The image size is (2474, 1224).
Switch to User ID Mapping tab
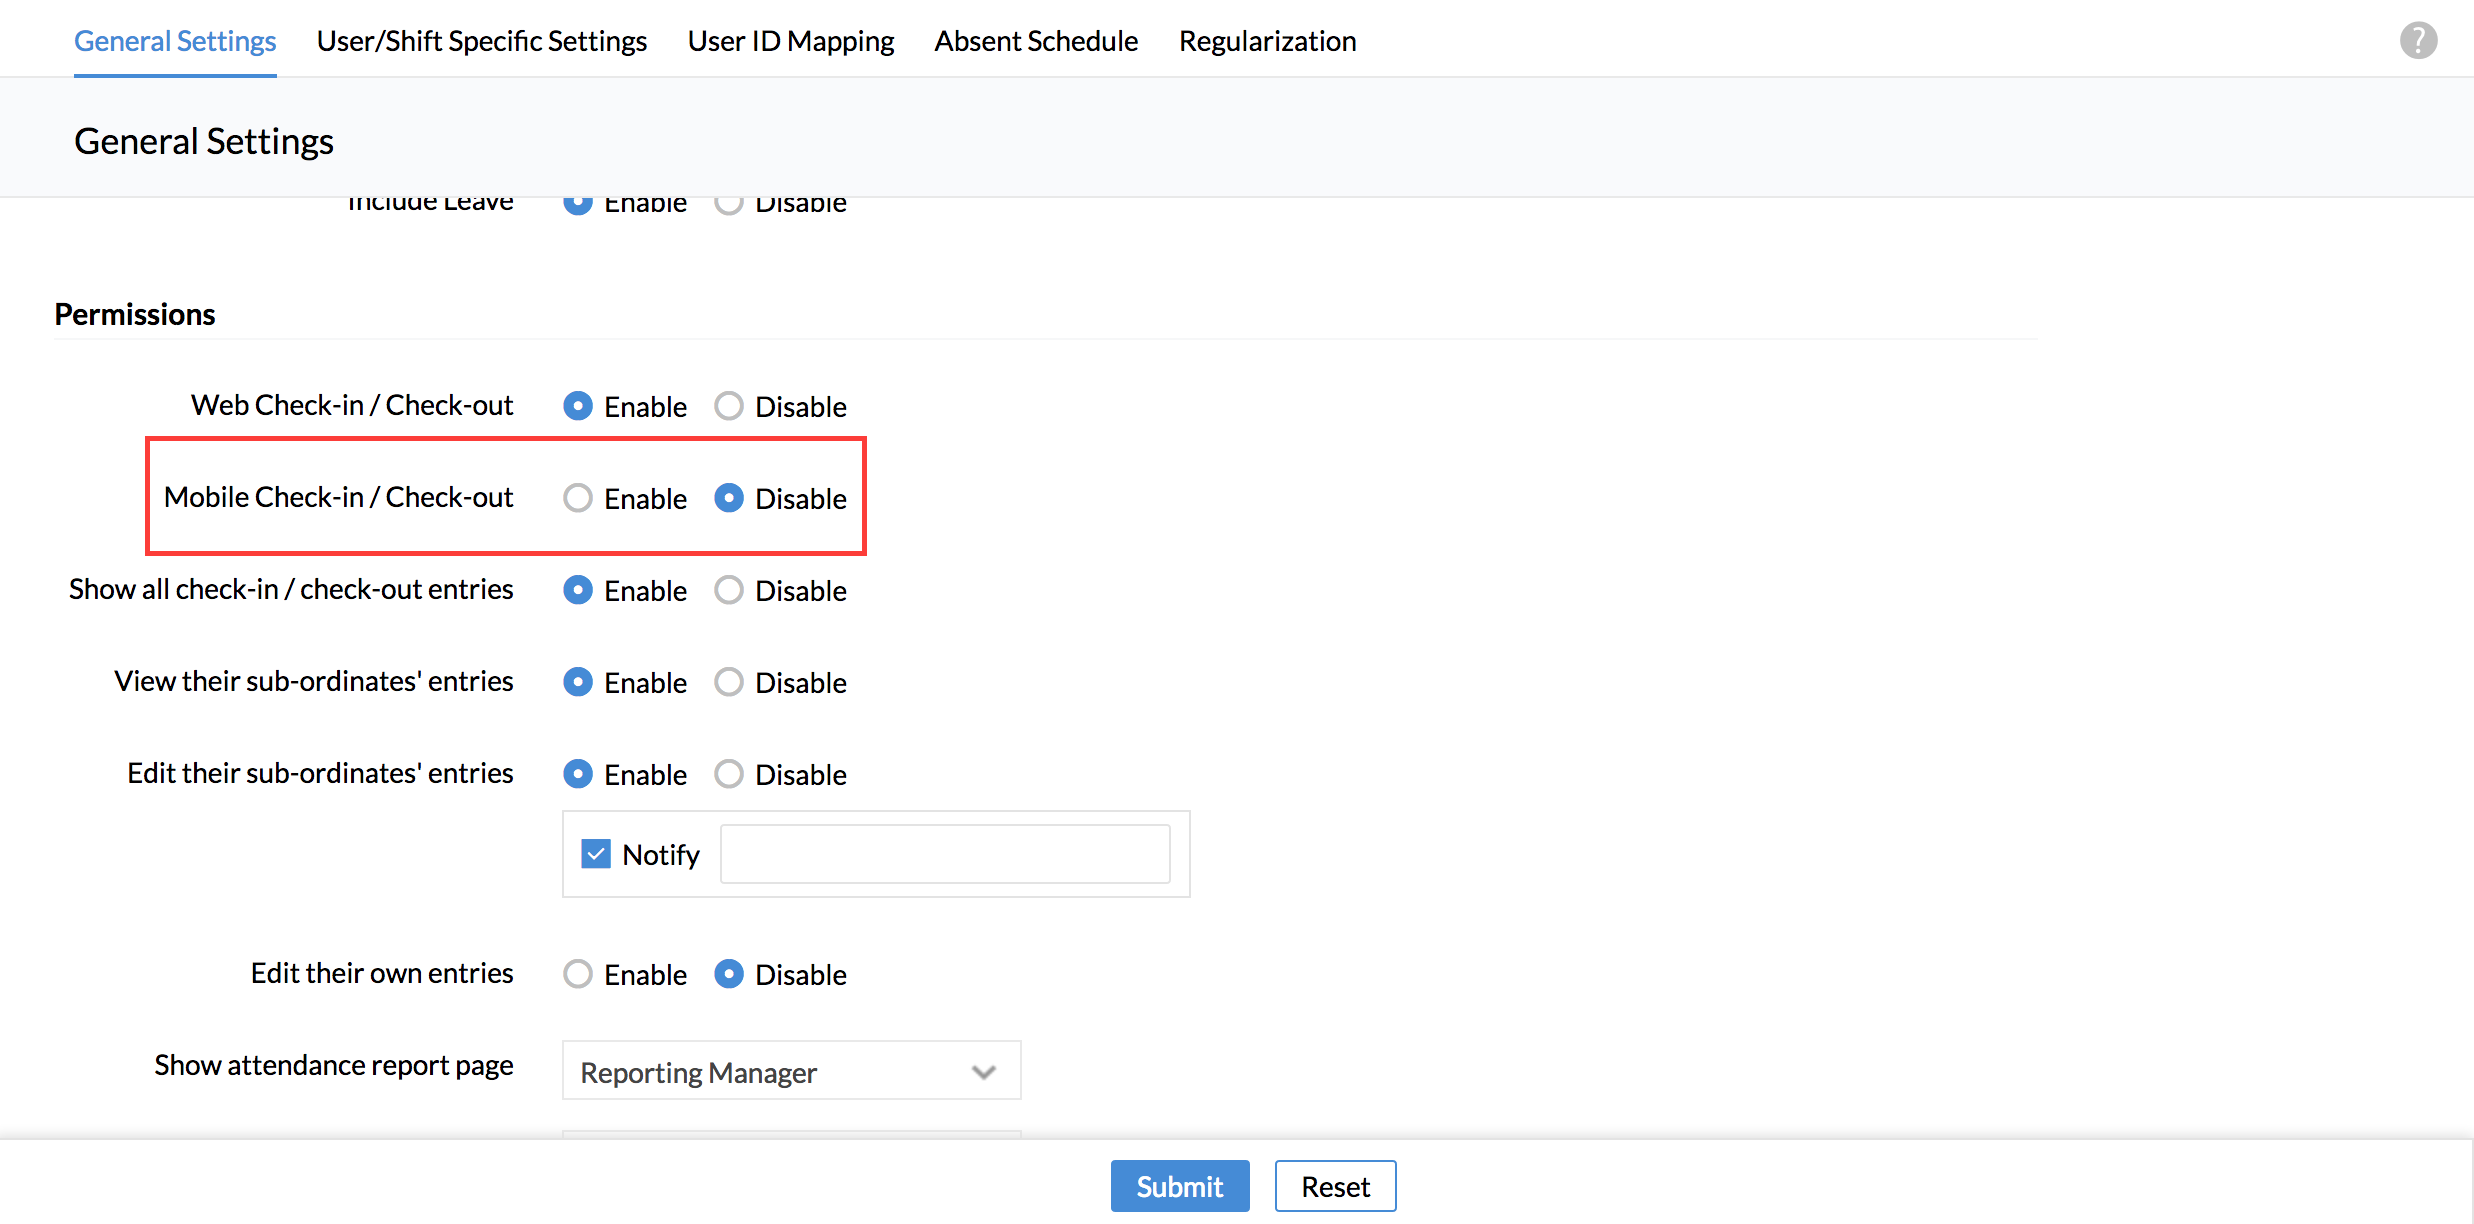[790, 41]
